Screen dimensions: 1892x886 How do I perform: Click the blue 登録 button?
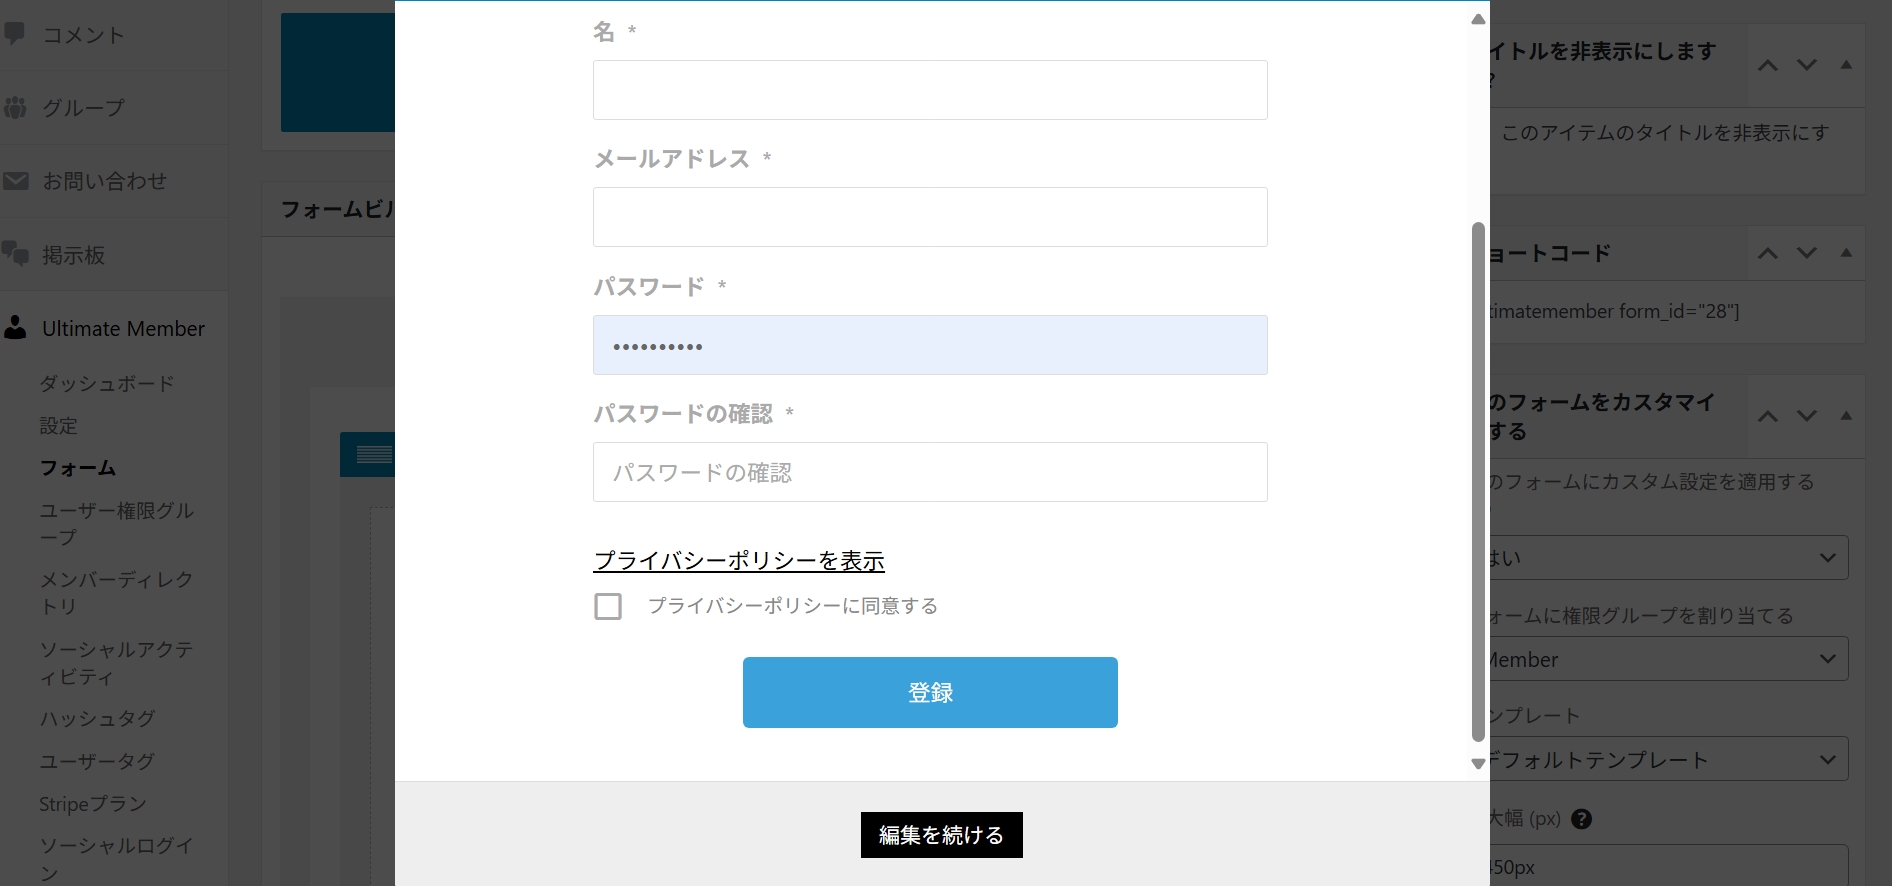[x=930, y=692]
